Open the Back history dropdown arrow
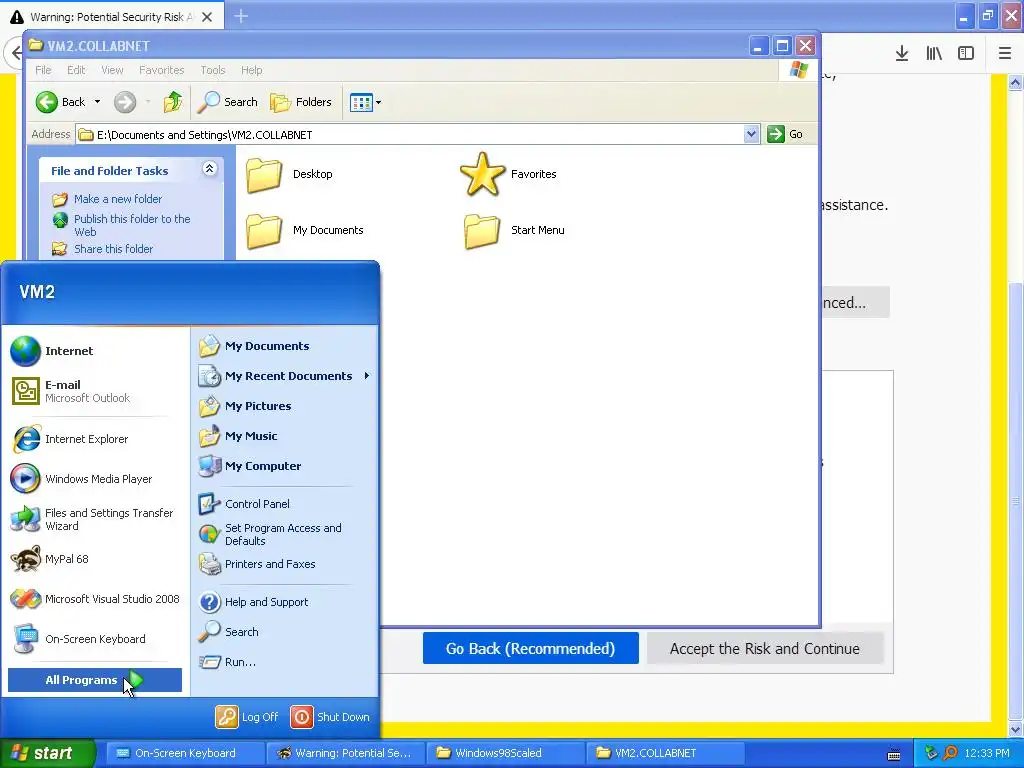Image resolution: width=1024 pixels, height=768 pixels. coord(97,102)
